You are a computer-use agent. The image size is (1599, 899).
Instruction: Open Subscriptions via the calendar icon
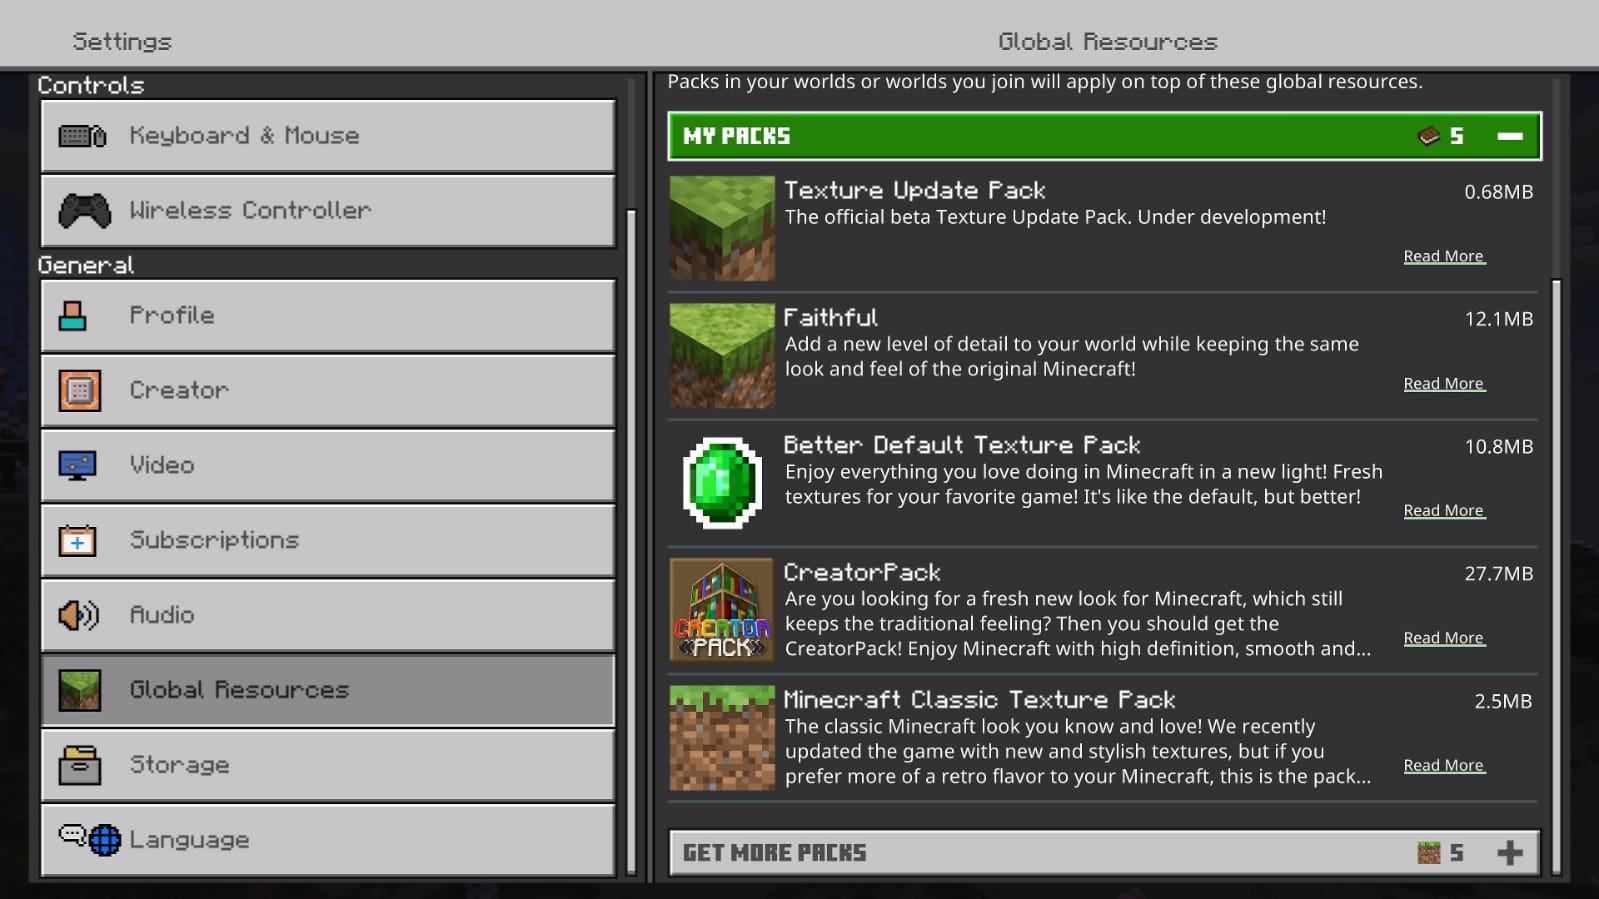[77, 541]
